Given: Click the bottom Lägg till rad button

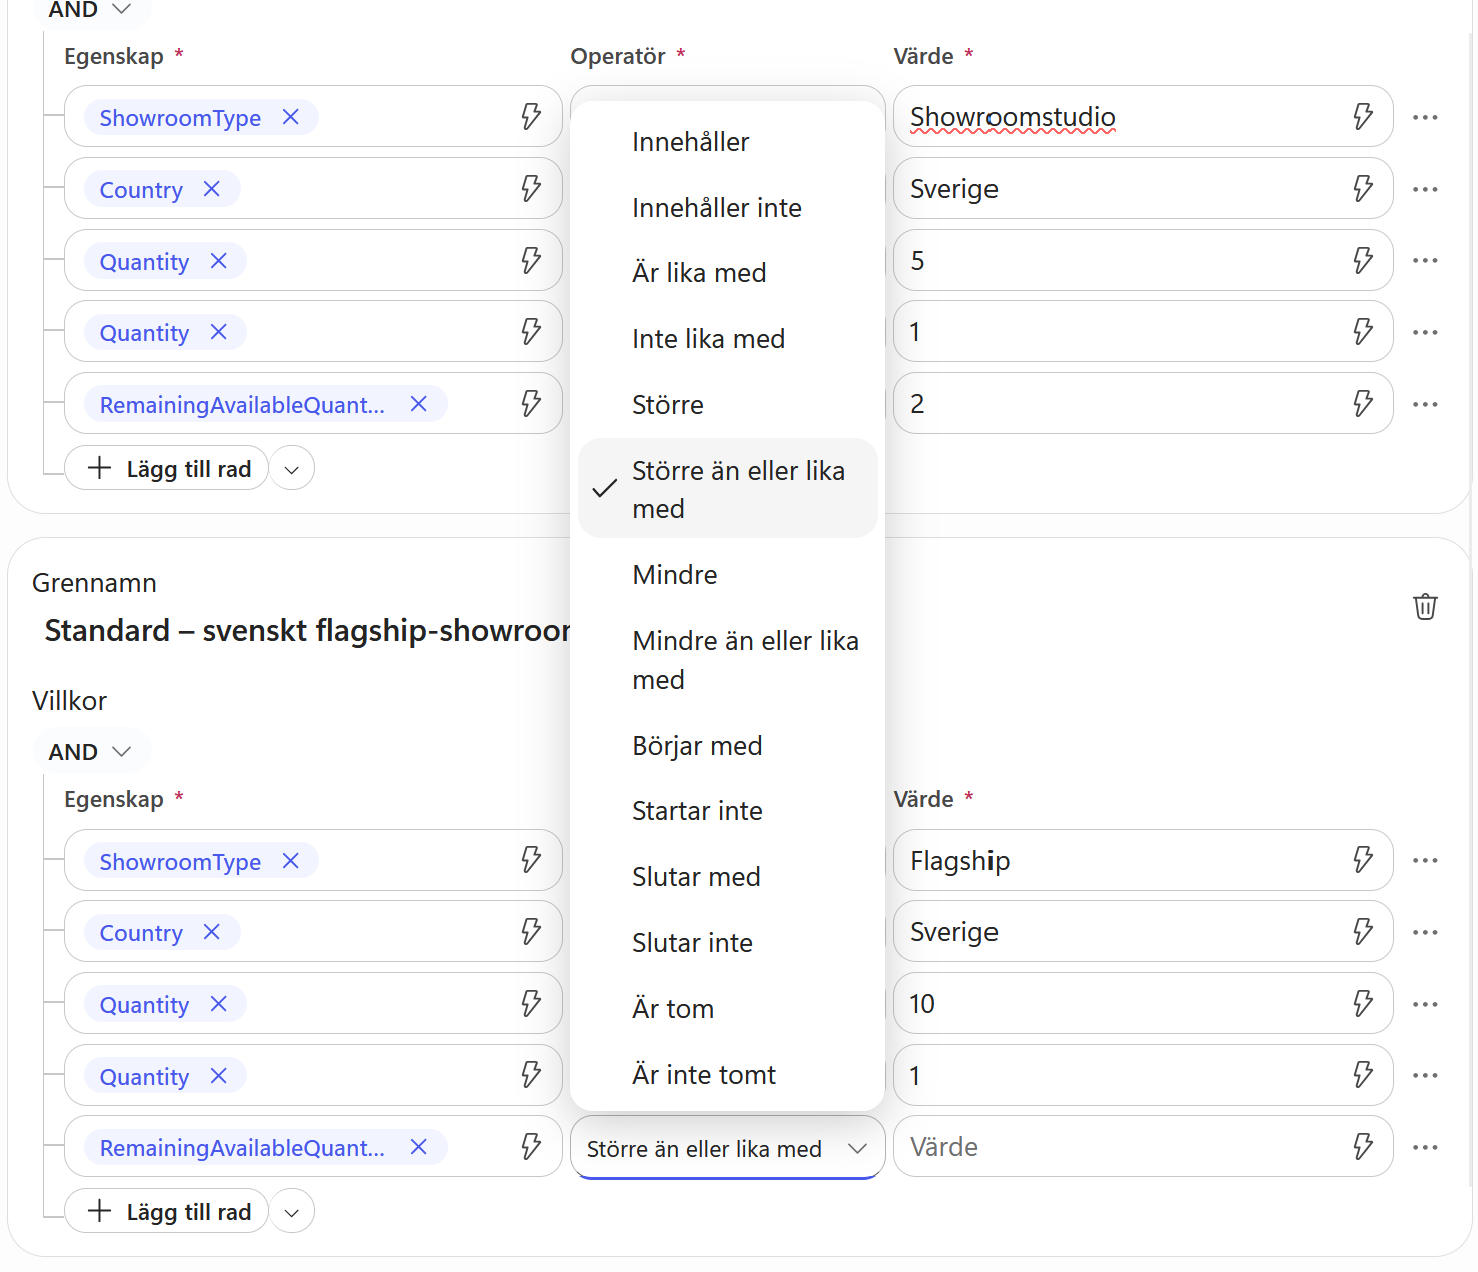Looking at the screenshot, I should pos(167,1212).
